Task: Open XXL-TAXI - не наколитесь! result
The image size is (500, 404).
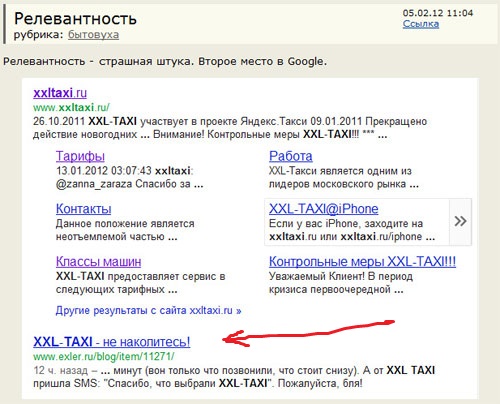Action: [x=112, y=342]
